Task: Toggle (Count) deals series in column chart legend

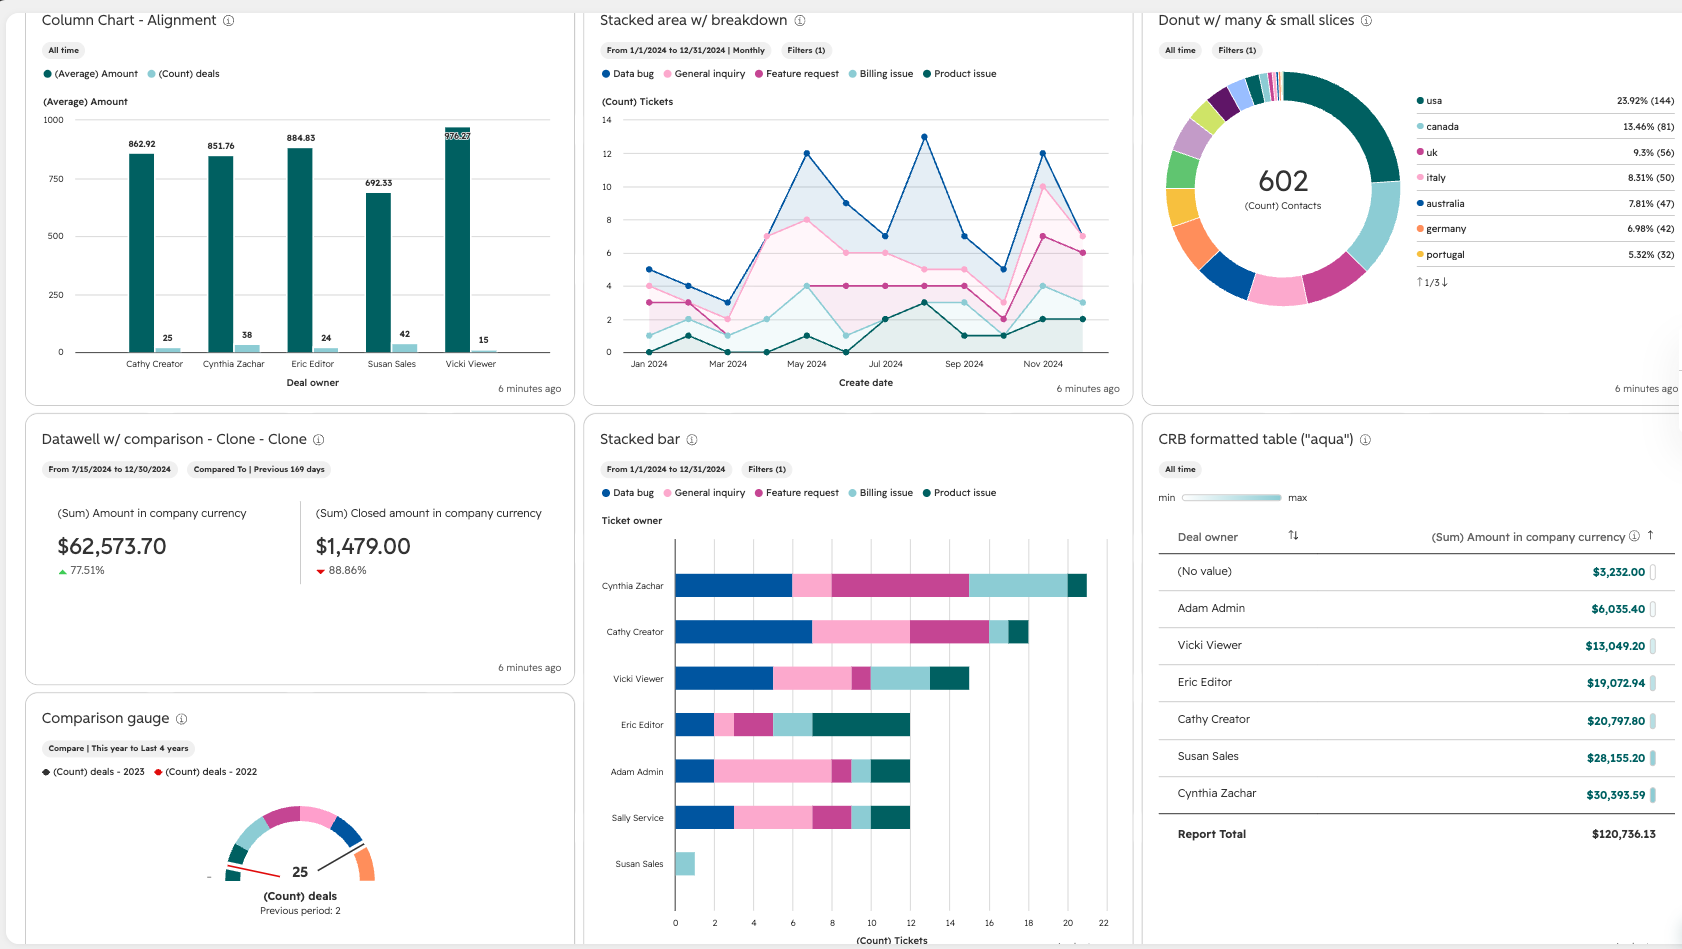Action: coord(184,74)
